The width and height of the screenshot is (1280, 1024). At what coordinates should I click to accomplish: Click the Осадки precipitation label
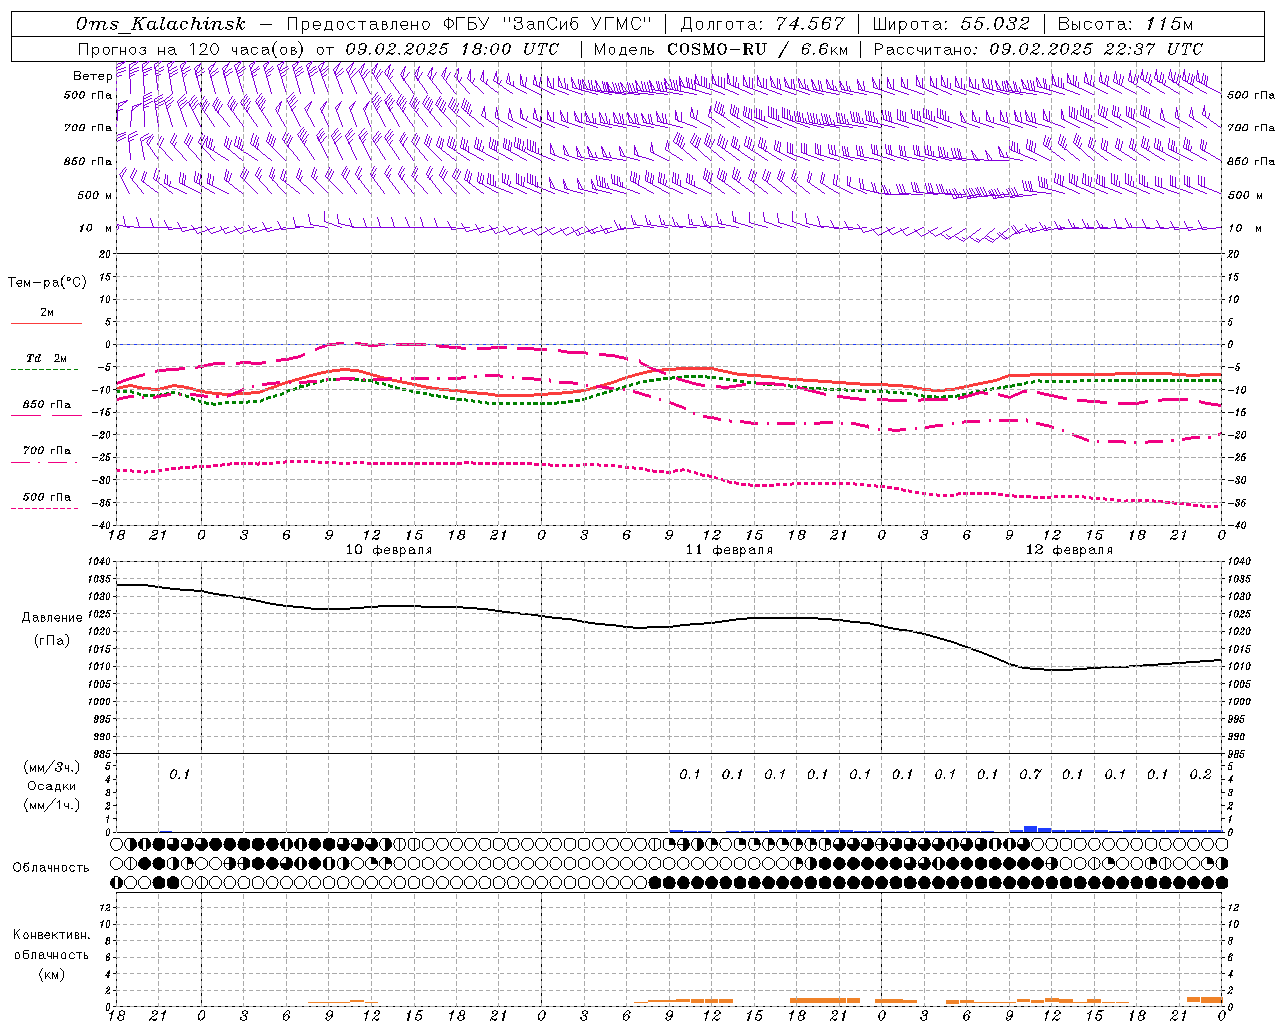(x=52, y=786)
